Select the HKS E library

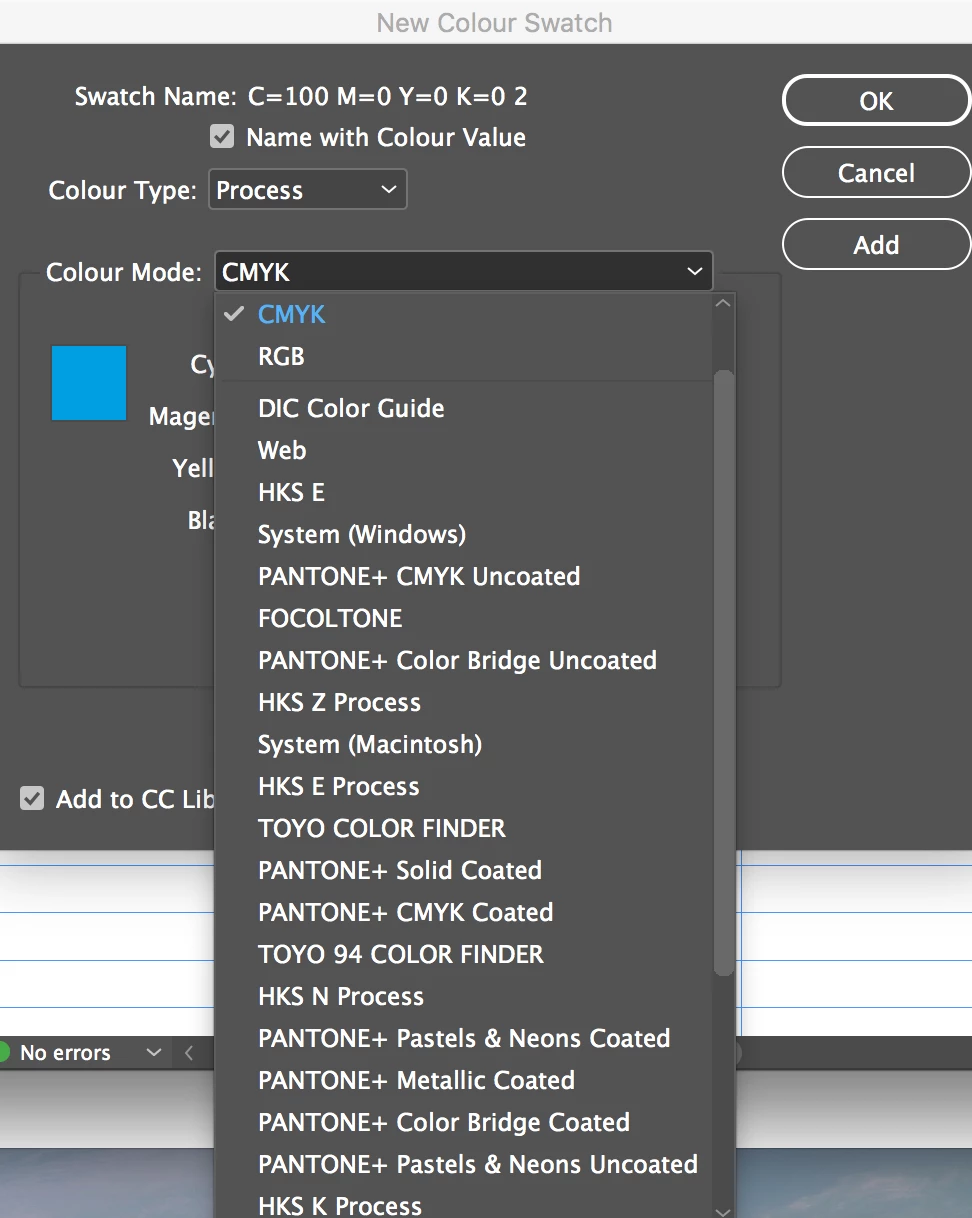[463, 492]
